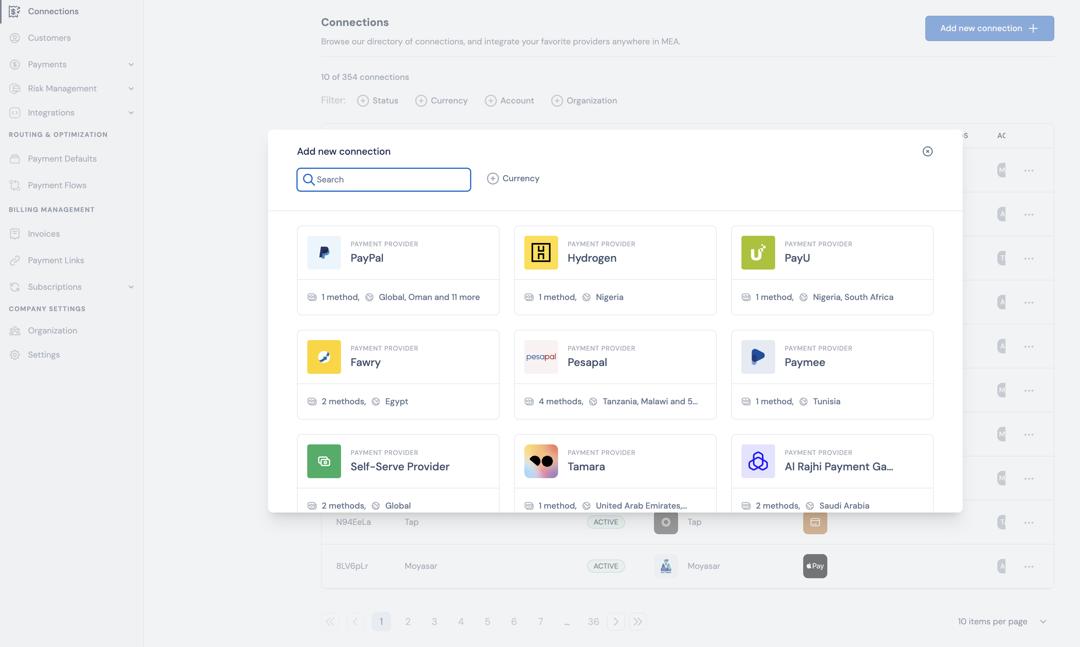Open Payment Flows in sidebar
Viewport: 1080px width, 647px height.
pyautogui.click(x=57, y=186)
